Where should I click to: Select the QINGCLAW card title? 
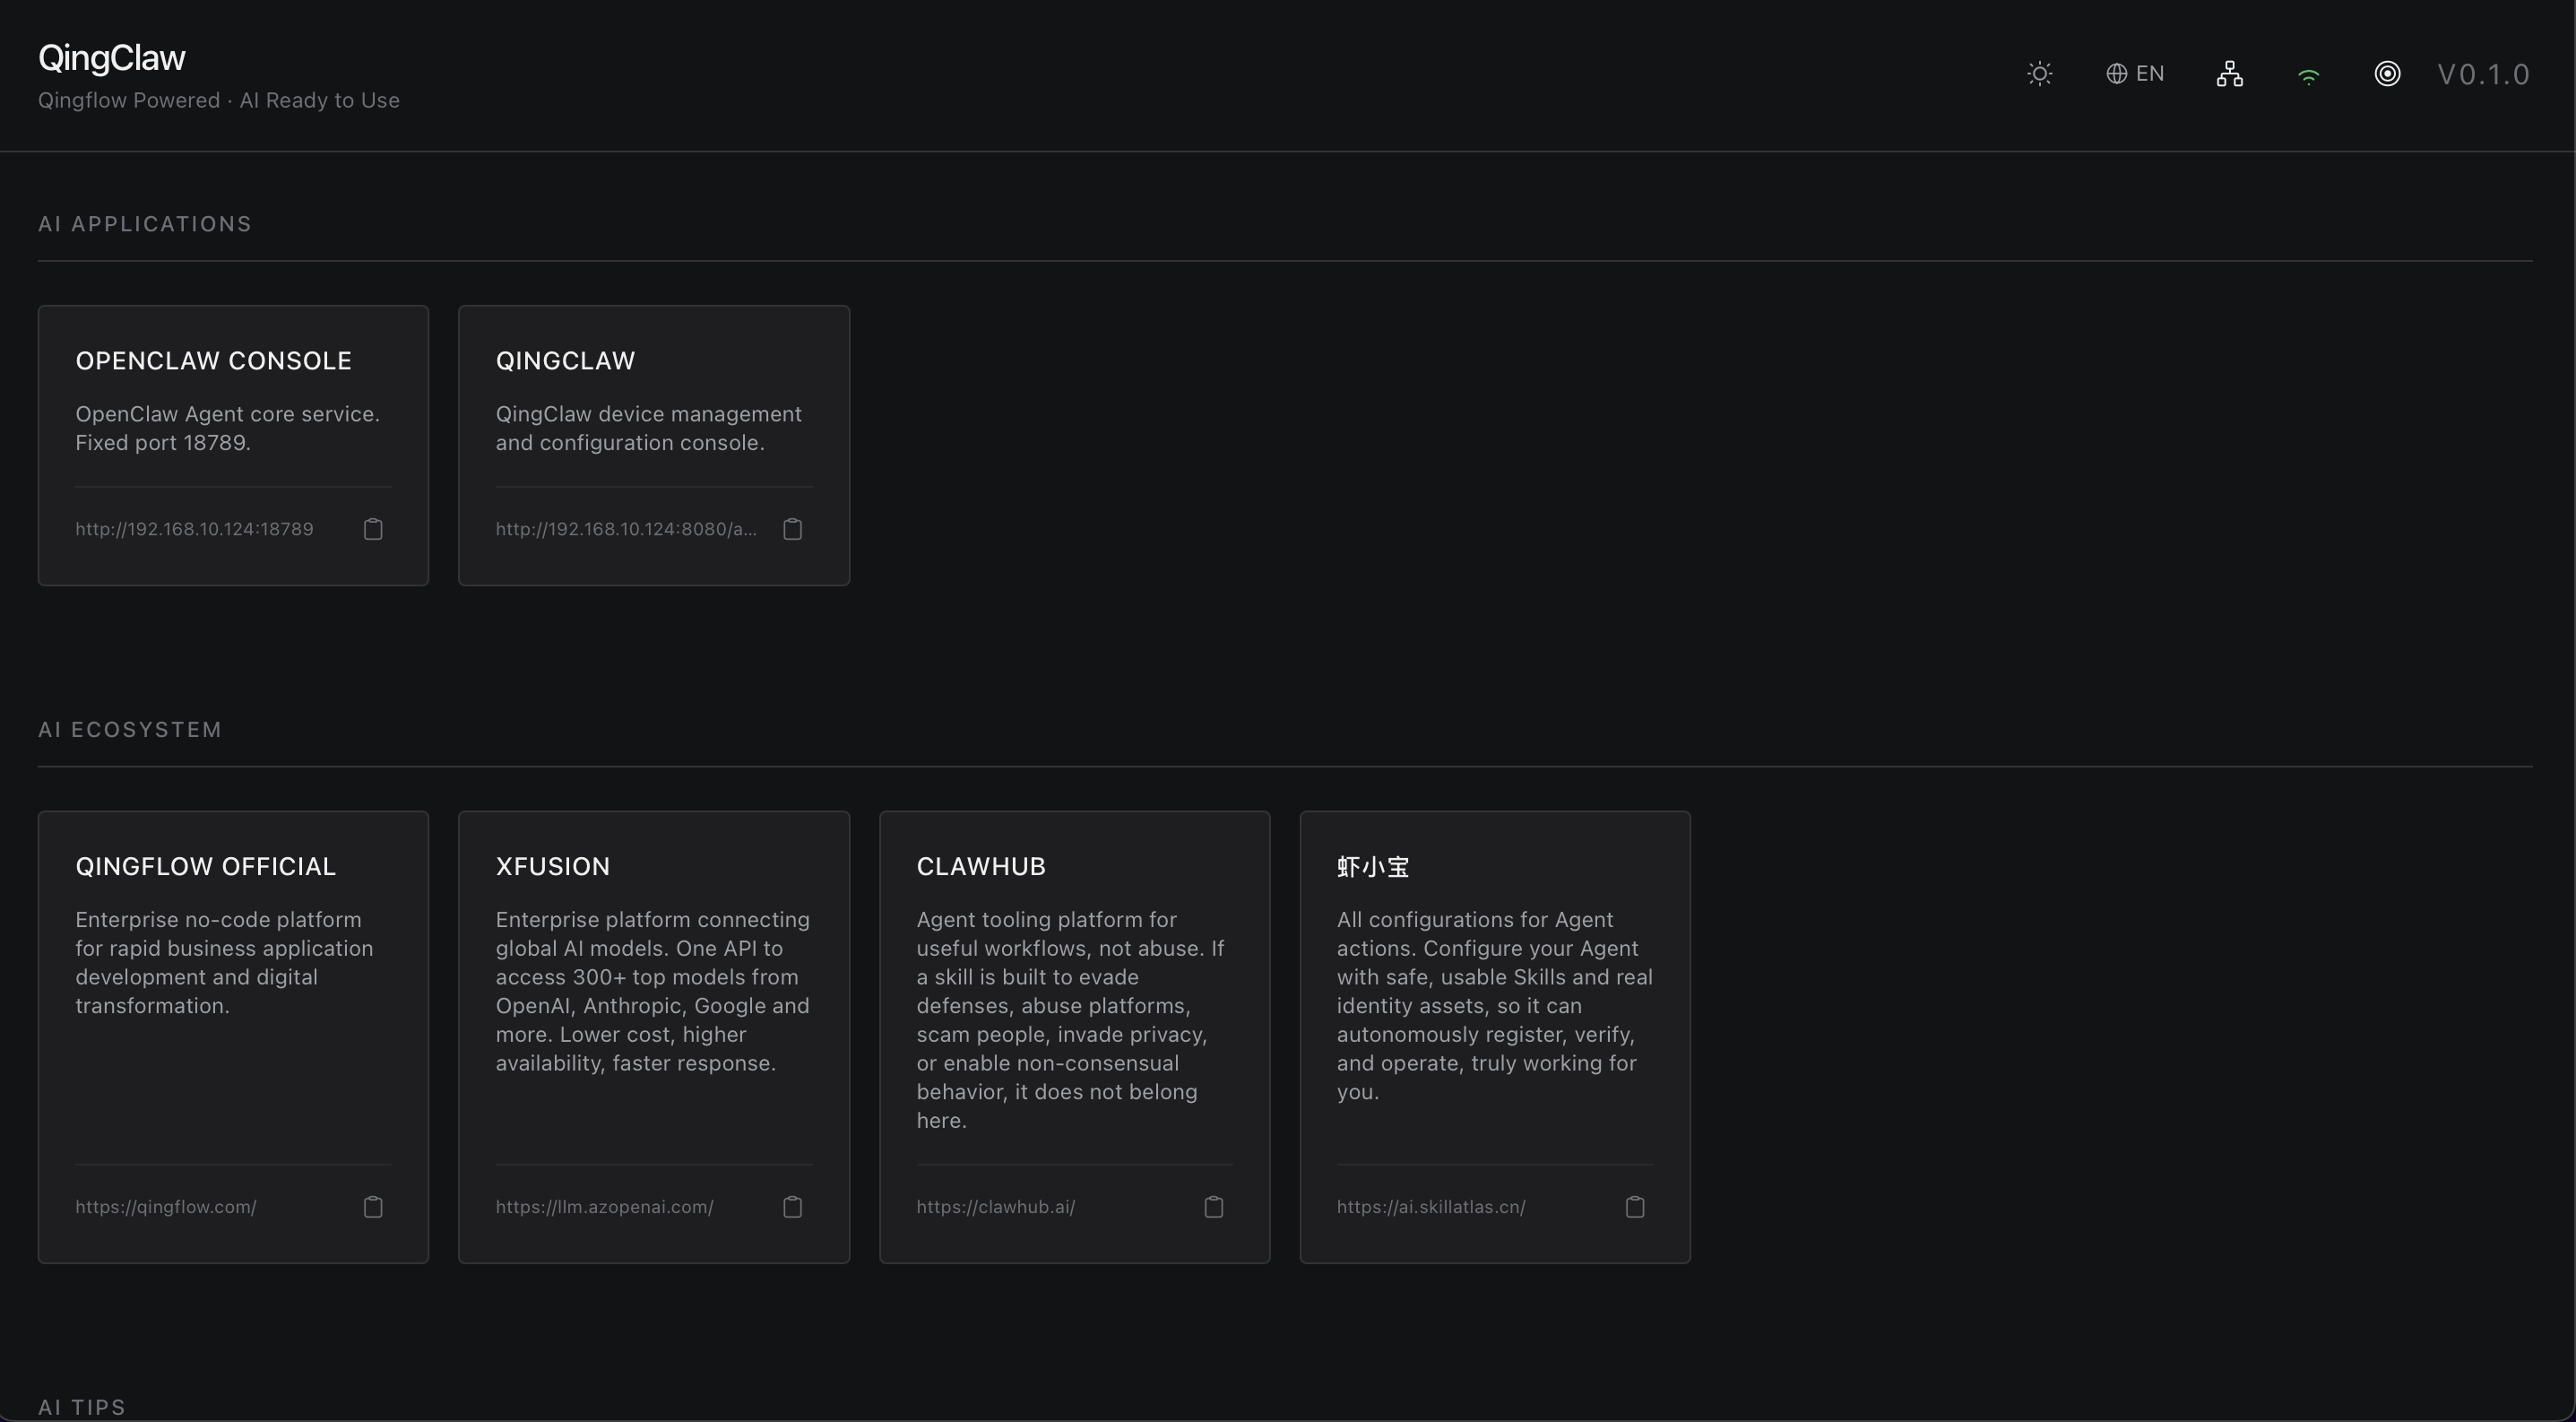[566, 361]
